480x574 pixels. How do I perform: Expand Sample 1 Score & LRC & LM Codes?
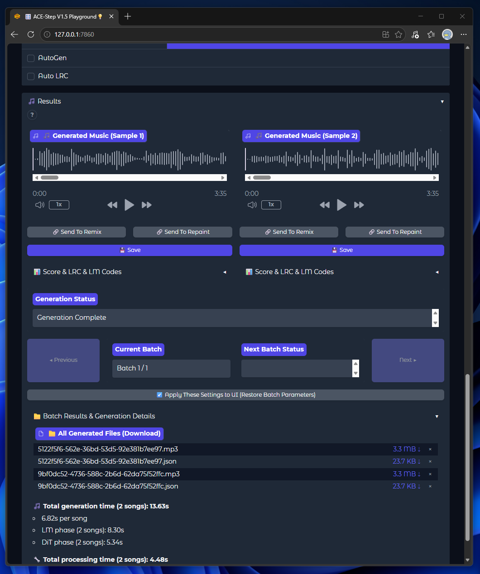tap(225, 272)
